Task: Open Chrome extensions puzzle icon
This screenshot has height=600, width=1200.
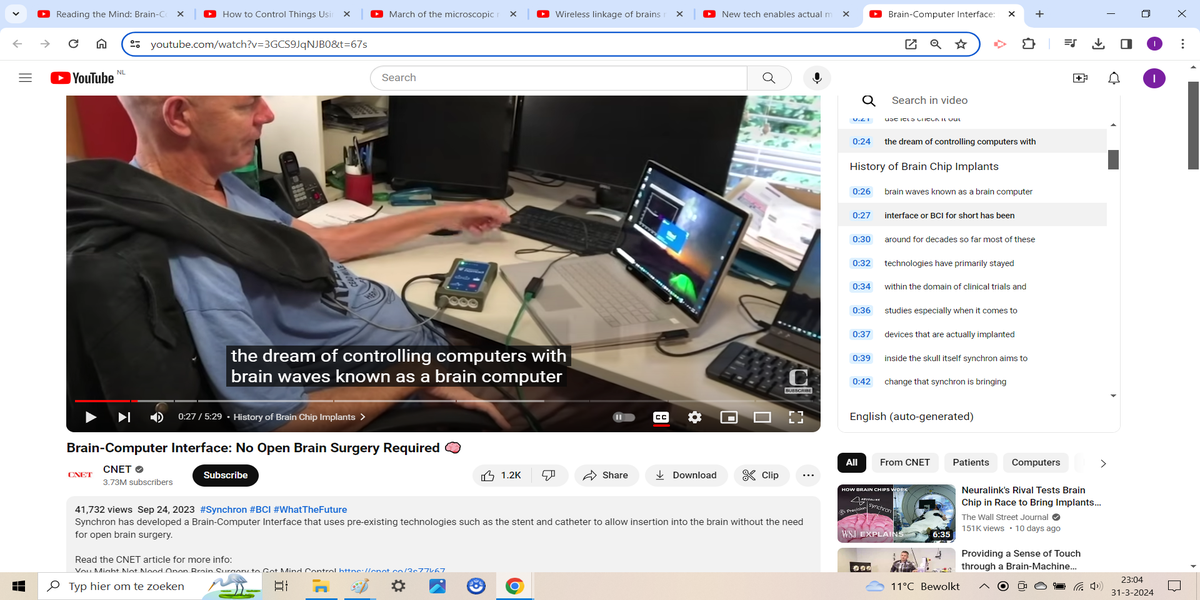Action: [x=1028, y=44]
